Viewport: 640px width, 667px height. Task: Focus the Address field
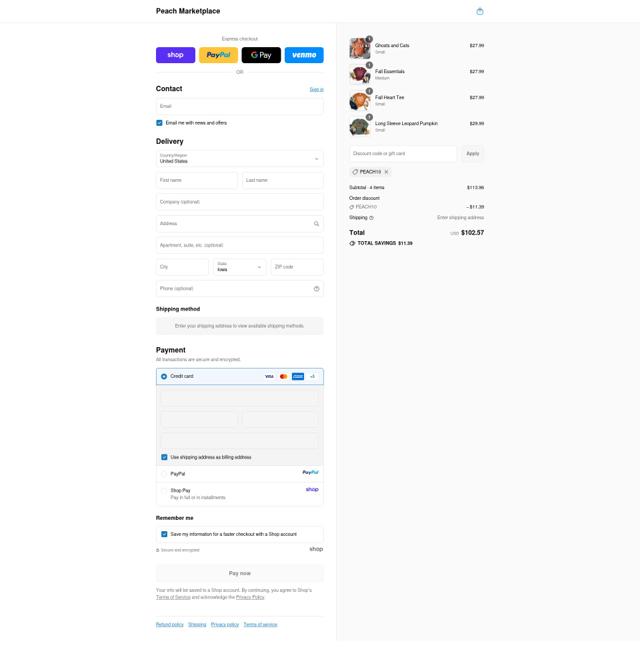click(x=239, y=224)
